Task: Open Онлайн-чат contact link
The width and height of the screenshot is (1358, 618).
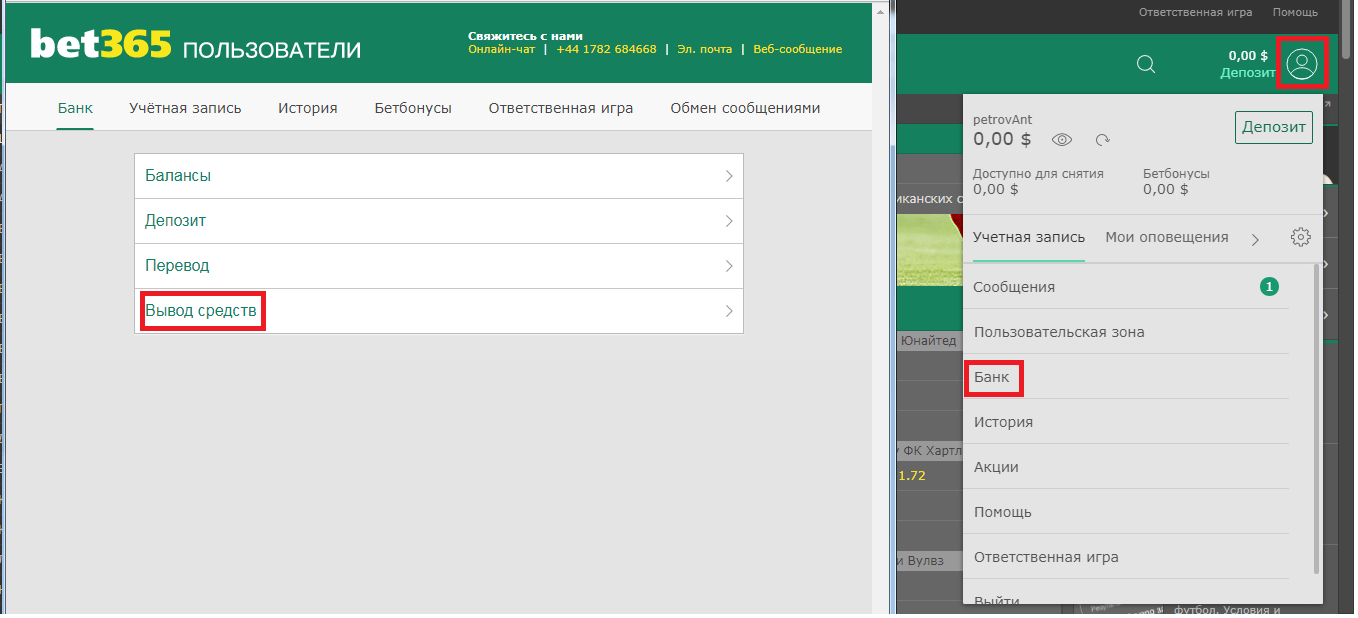Action: [502, 49]
